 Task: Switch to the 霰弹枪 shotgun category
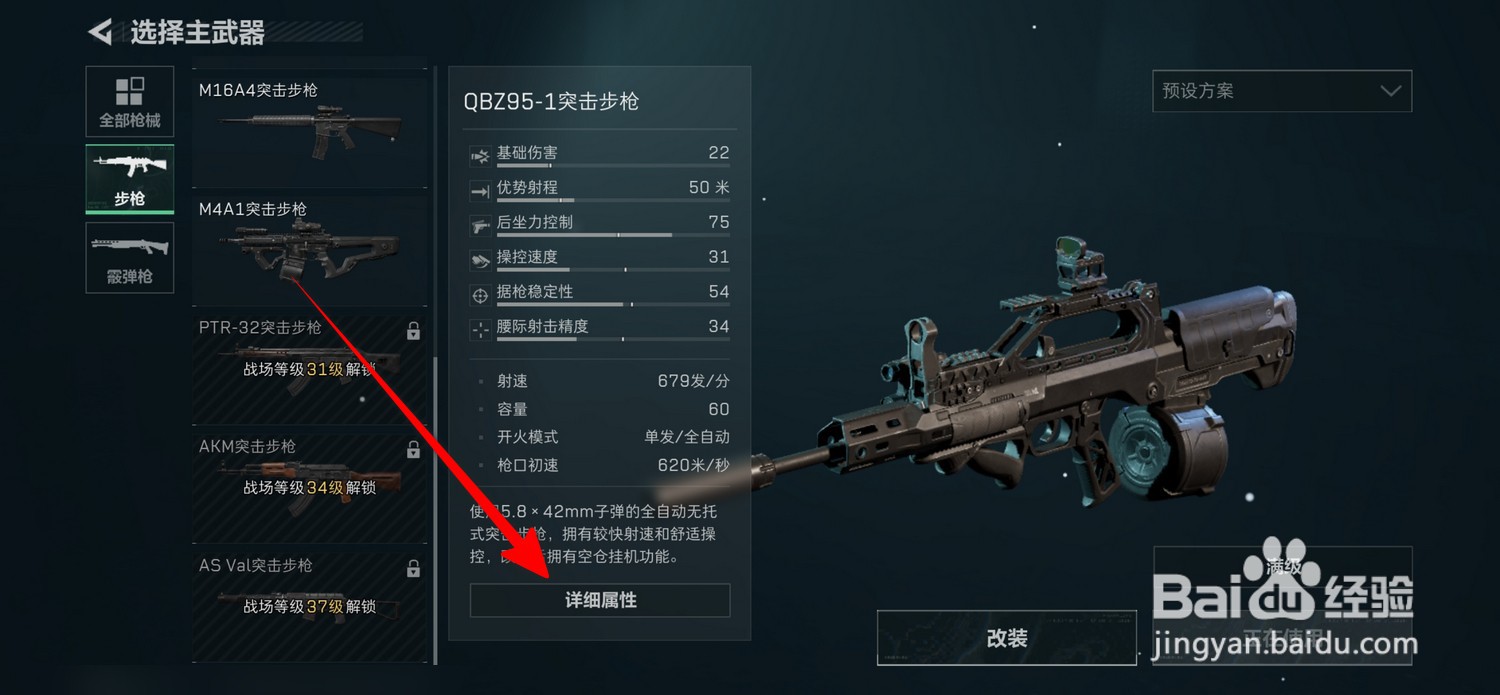tap(130, 257)
